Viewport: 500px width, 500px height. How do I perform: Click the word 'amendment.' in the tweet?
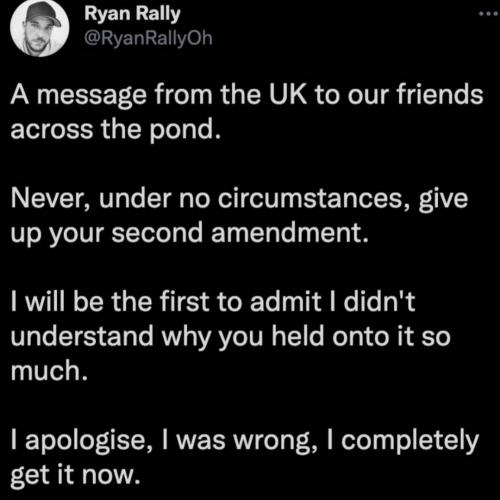291,233
